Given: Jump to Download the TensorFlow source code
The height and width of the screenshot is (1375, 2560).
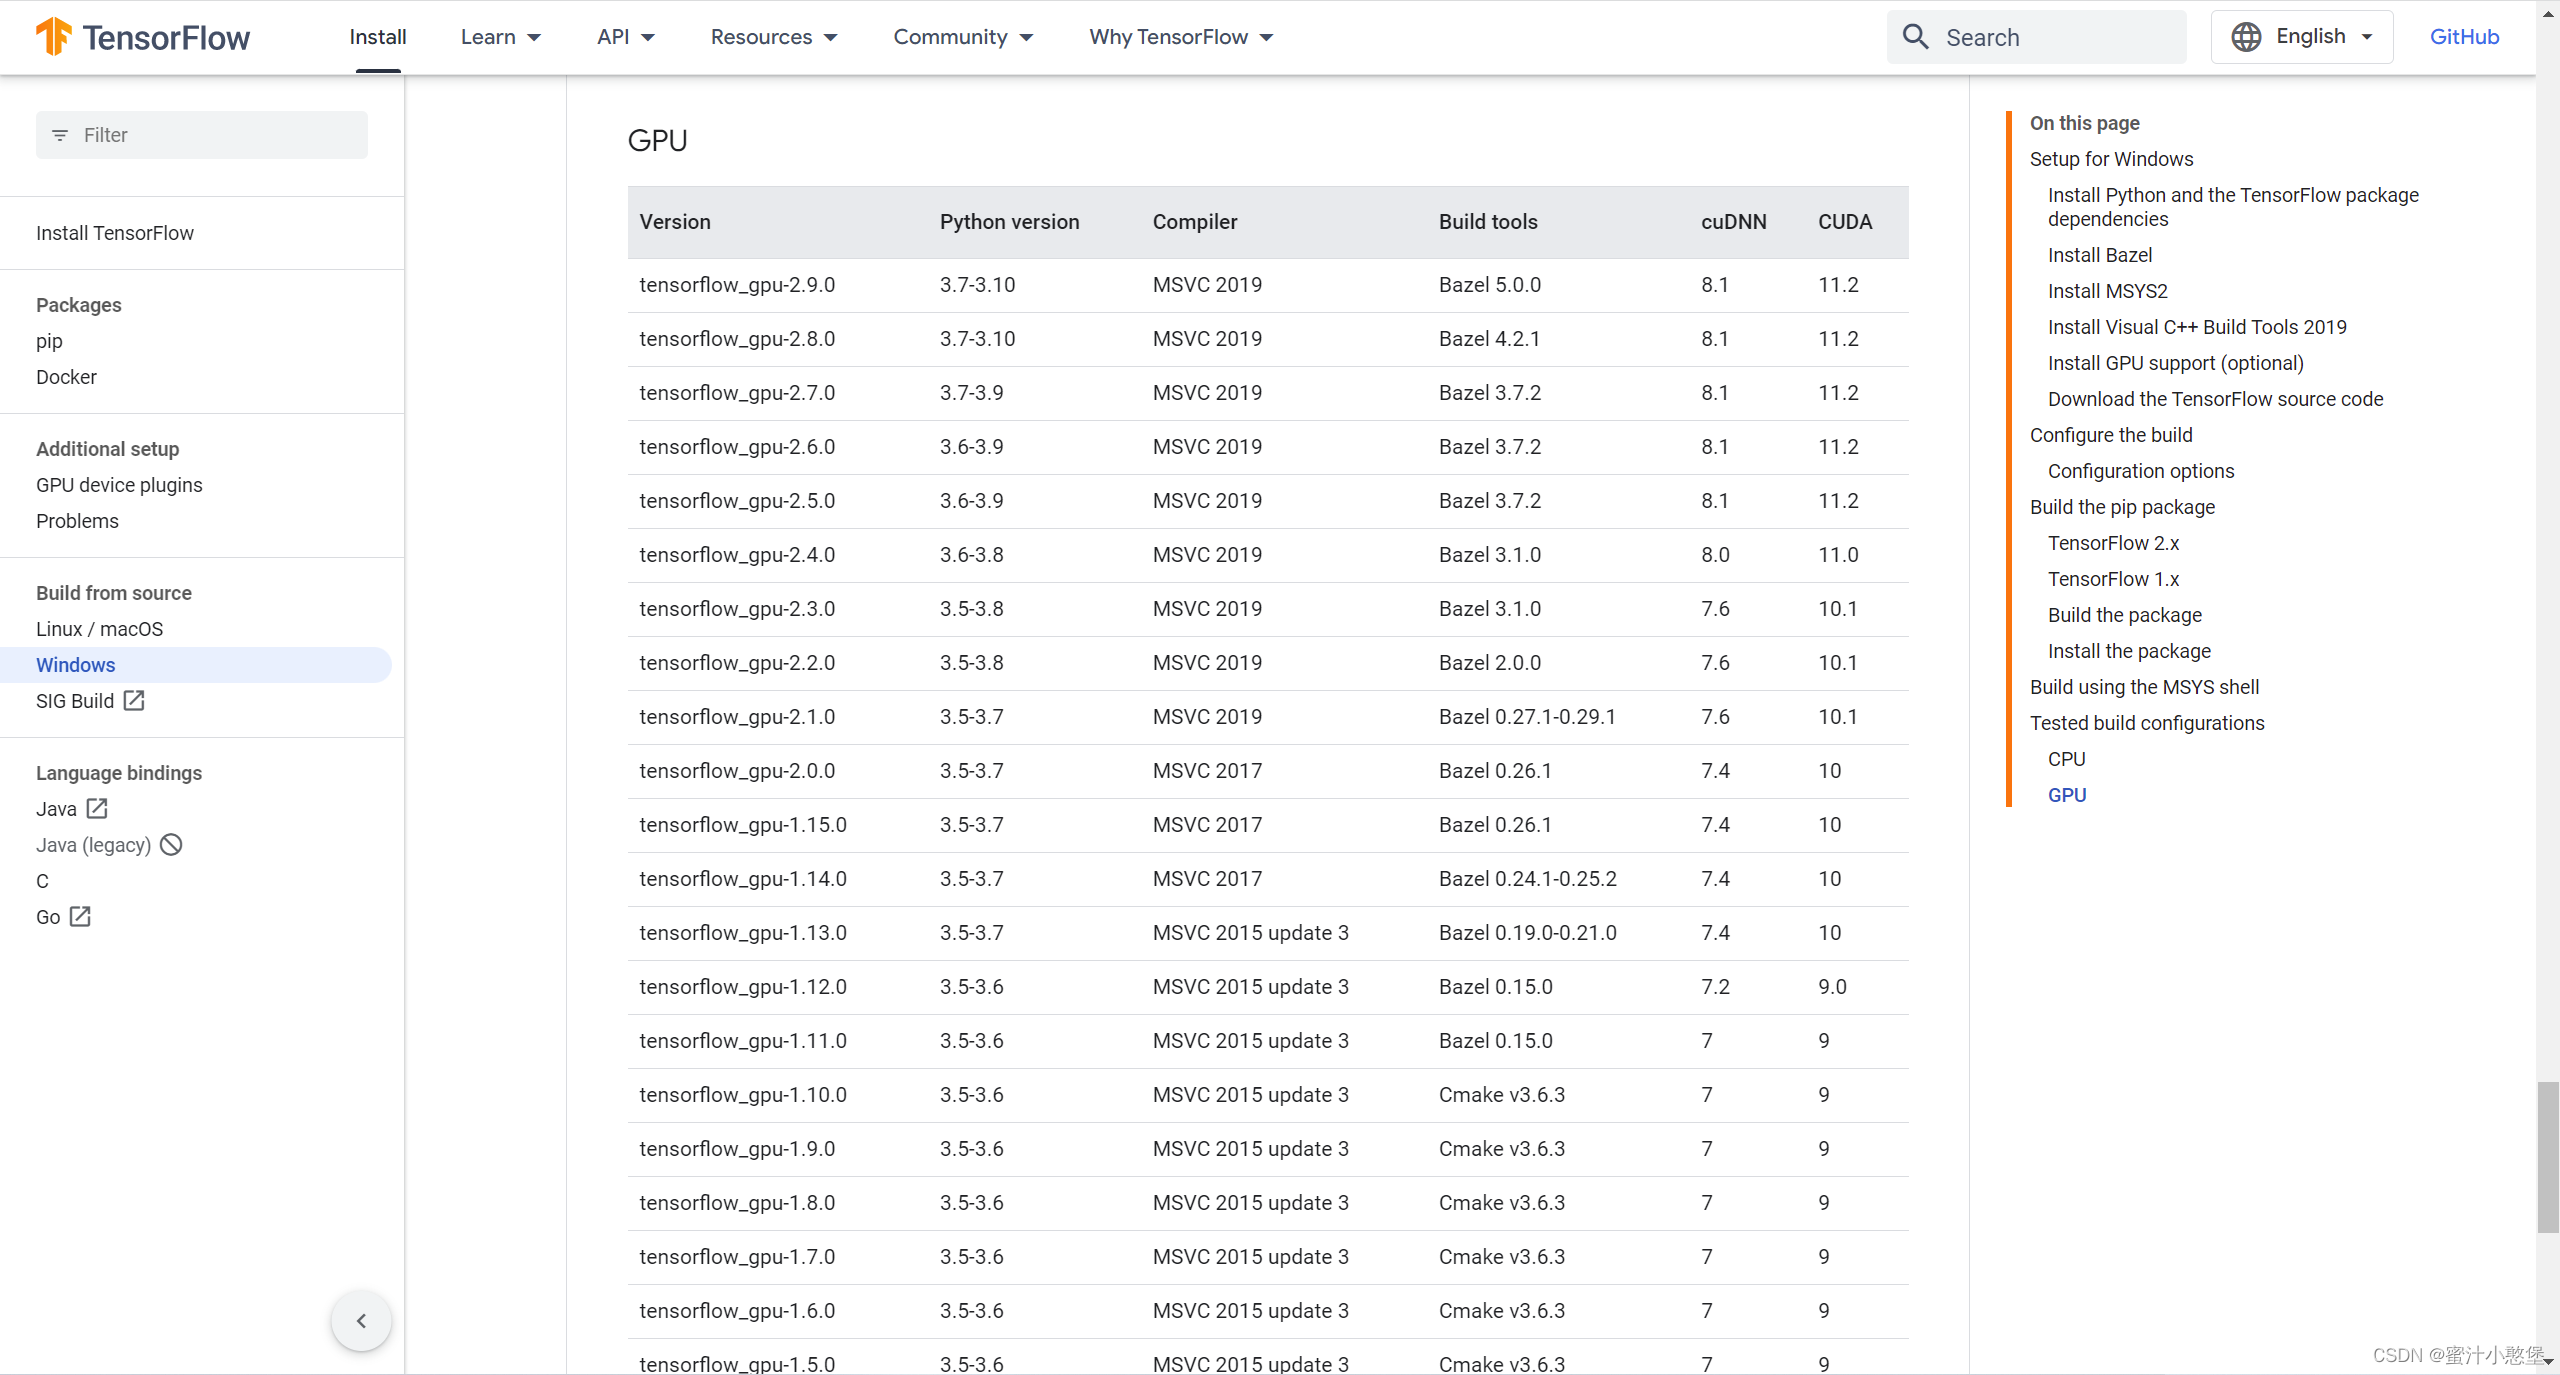Looking at the screenshot, I should (2215, 399).
